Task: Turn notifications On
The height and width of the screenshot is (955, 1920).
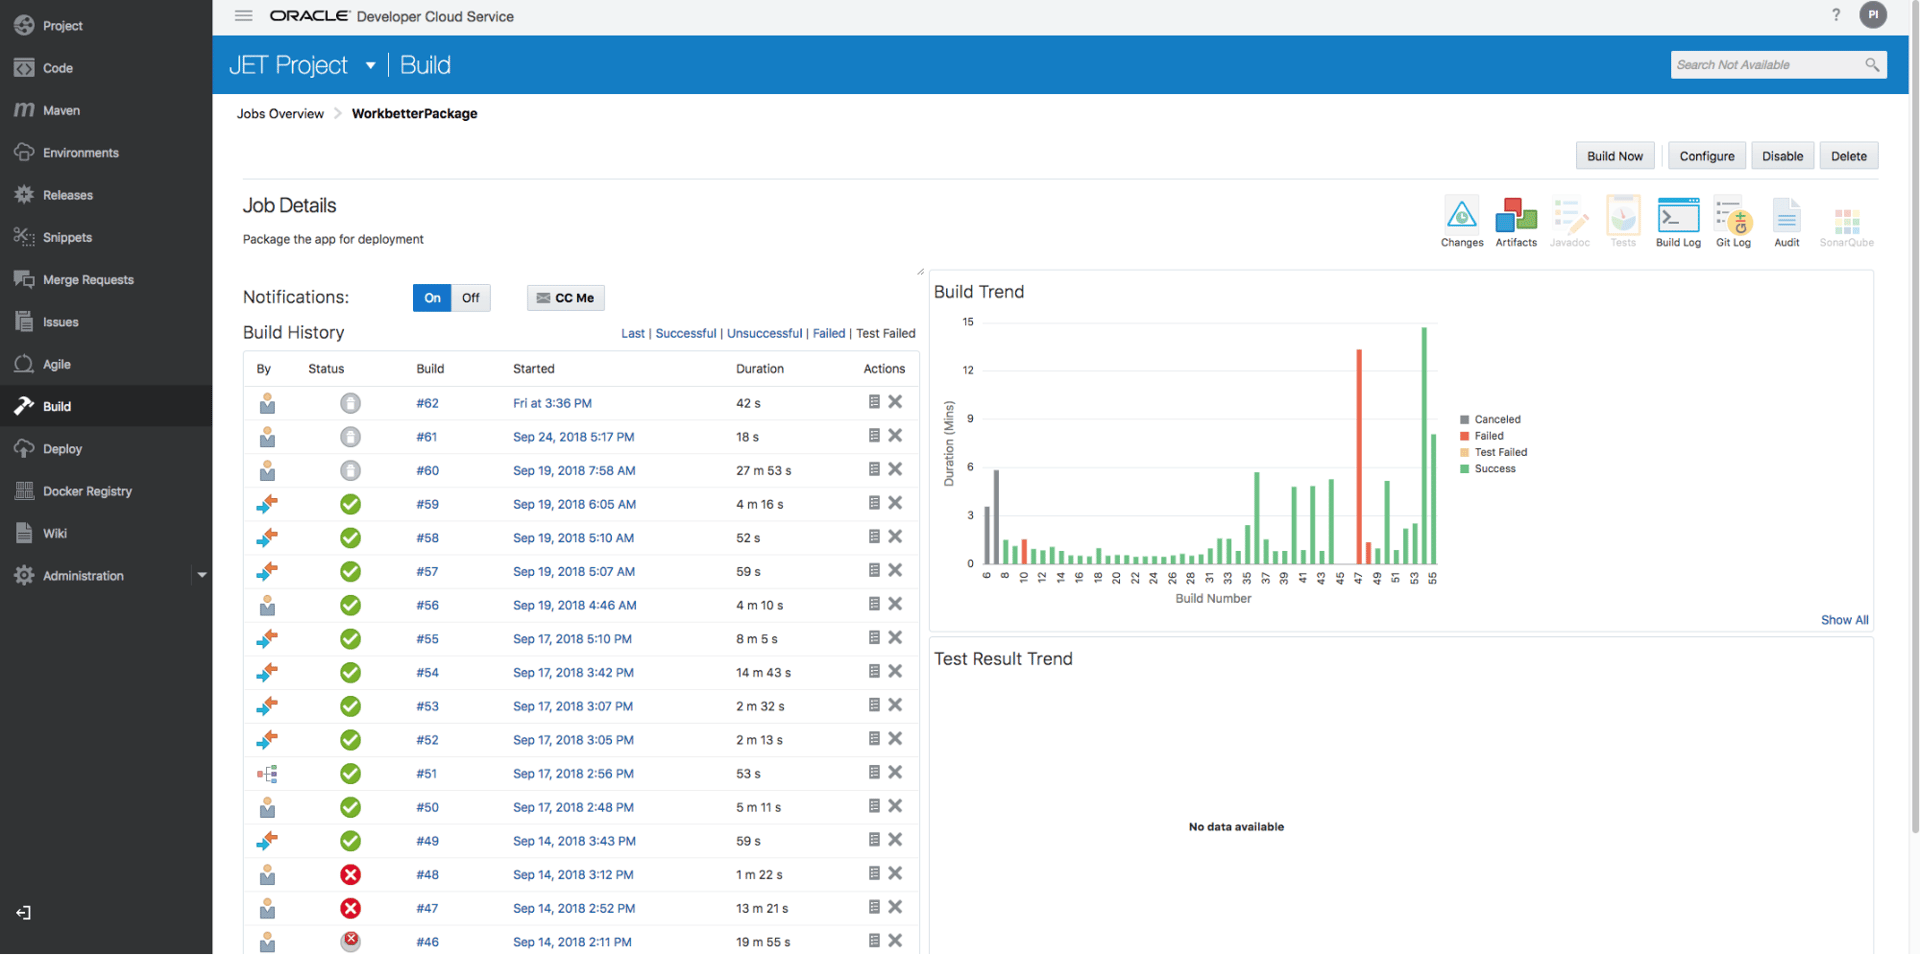Action: click(432, 298)
